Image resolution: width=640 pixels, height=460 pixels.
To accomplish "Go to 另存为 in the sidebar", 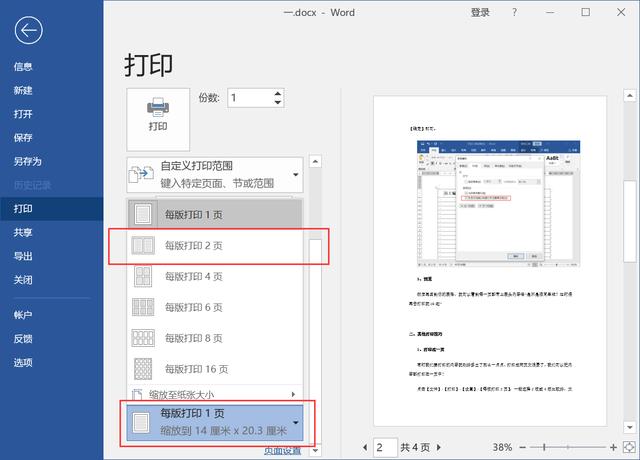I will pyautogui.click(x=28, y=161).
